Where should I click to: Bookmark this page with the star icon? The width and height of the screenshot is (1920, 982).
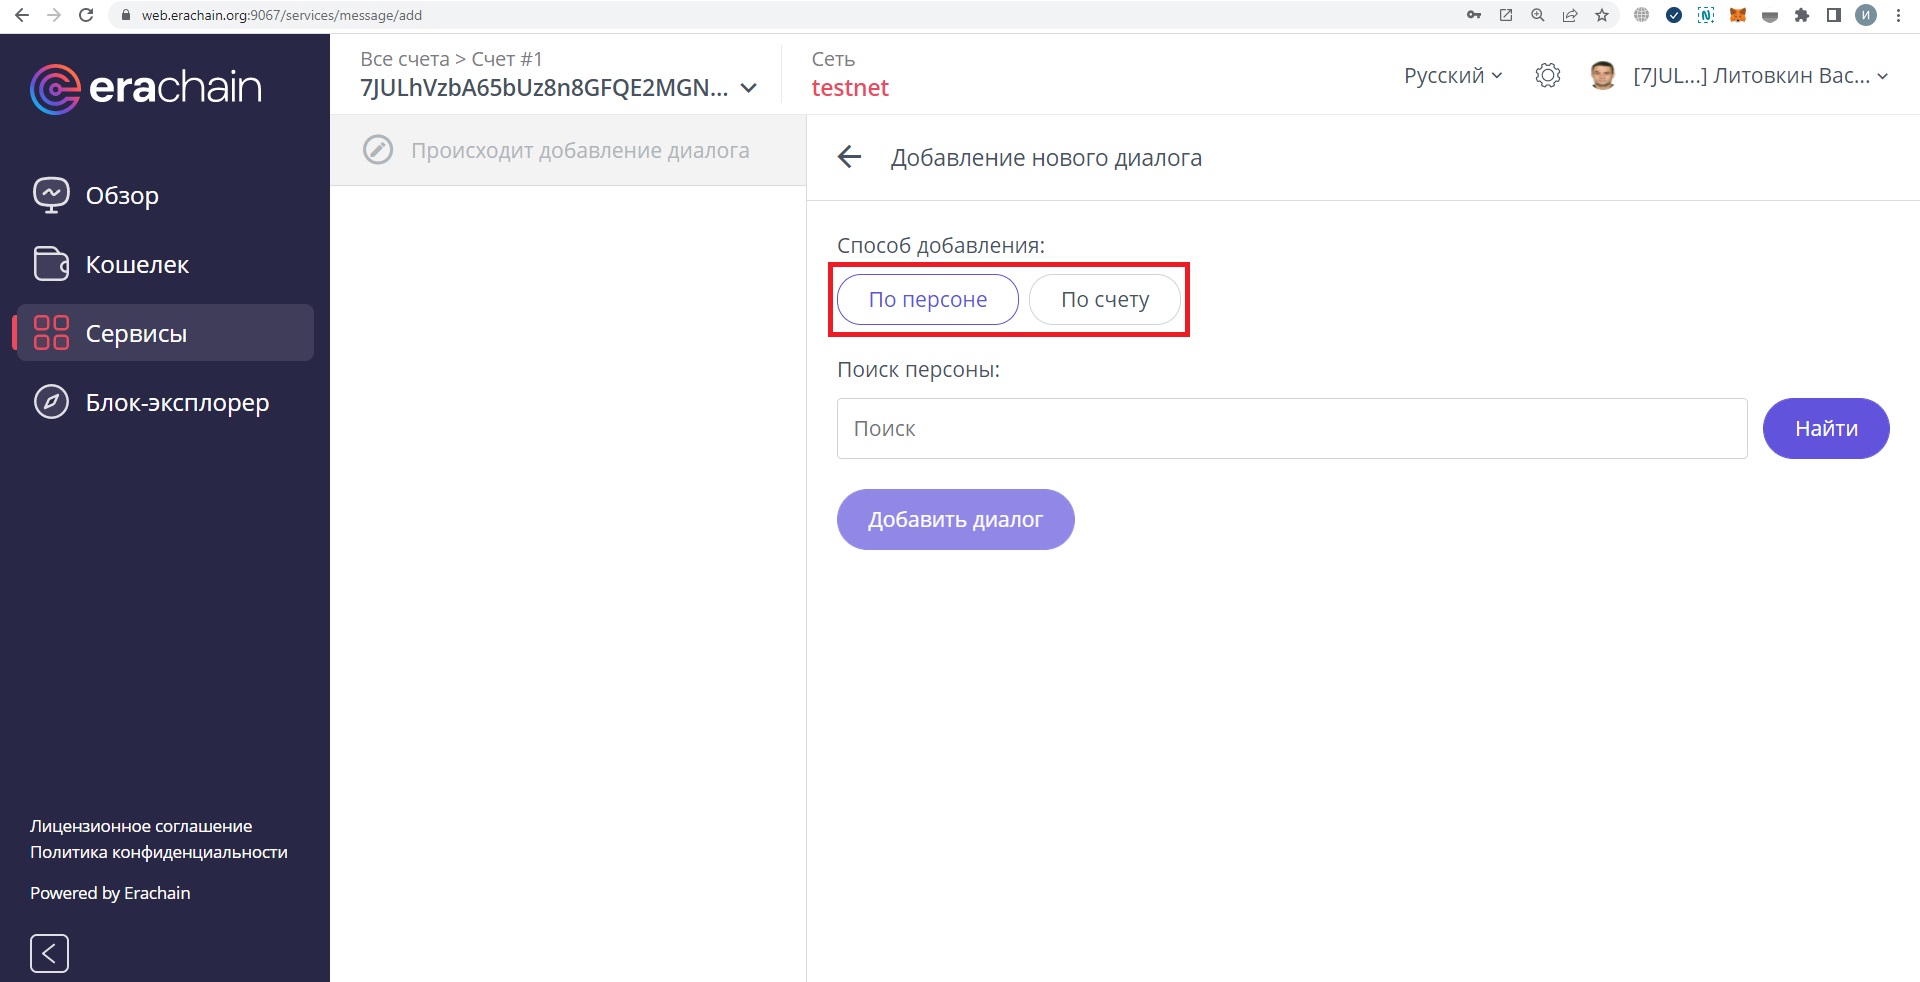point(1602,15)
